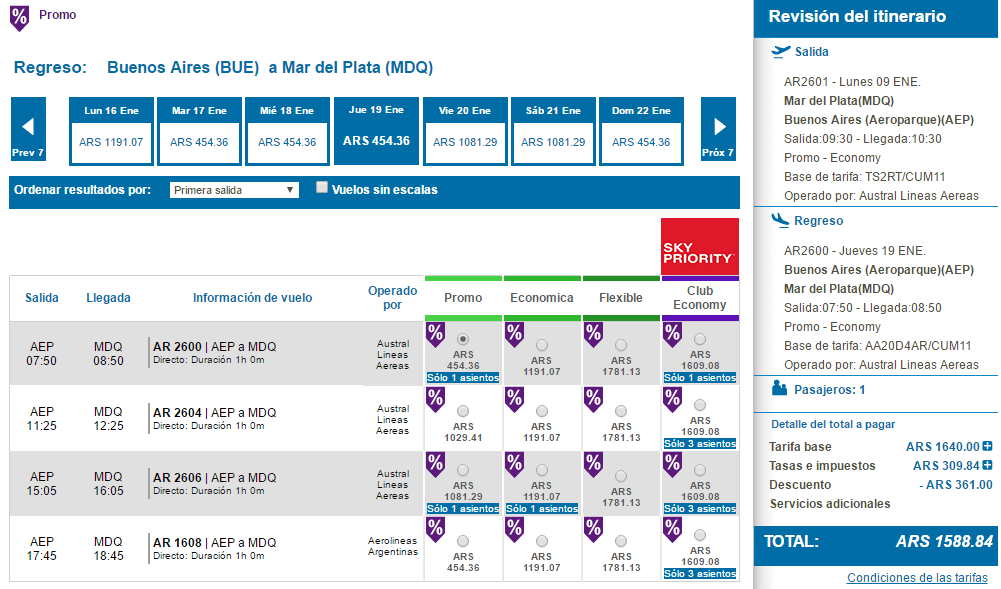
Task: Click Promo fare column header
Action: (463, 297)
